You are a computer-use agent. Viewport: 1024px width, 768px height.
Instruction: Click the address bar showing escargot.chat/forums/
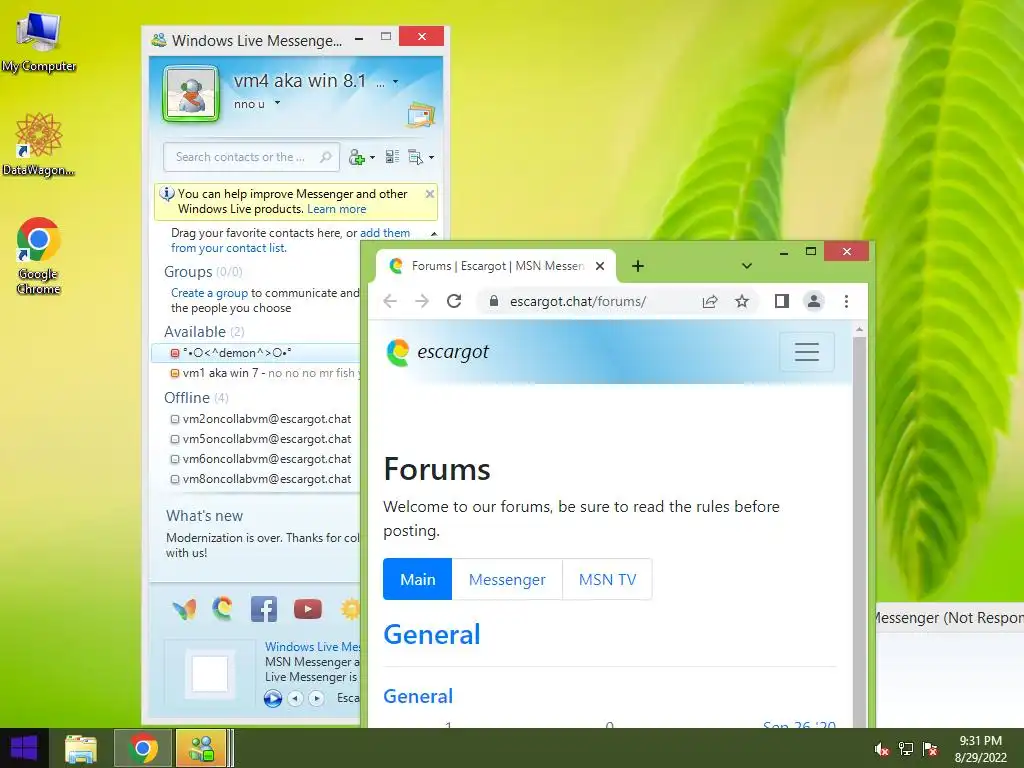coord(578,301)
